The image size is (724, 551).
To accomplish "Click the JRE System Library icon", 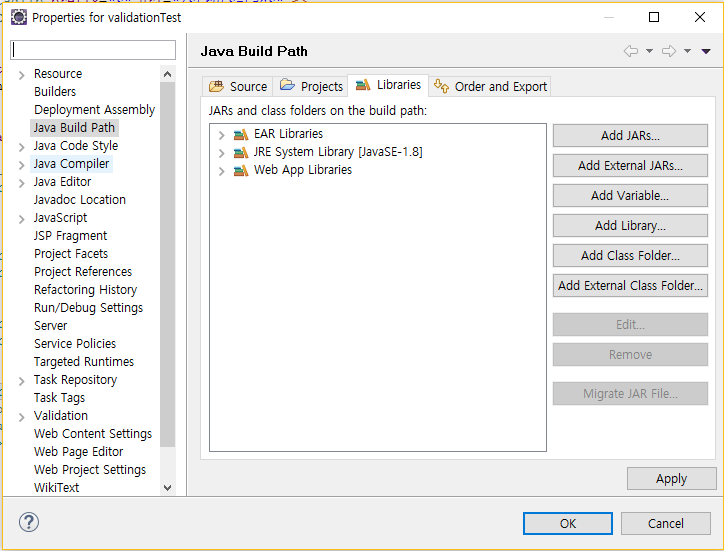I will [241, 152].
